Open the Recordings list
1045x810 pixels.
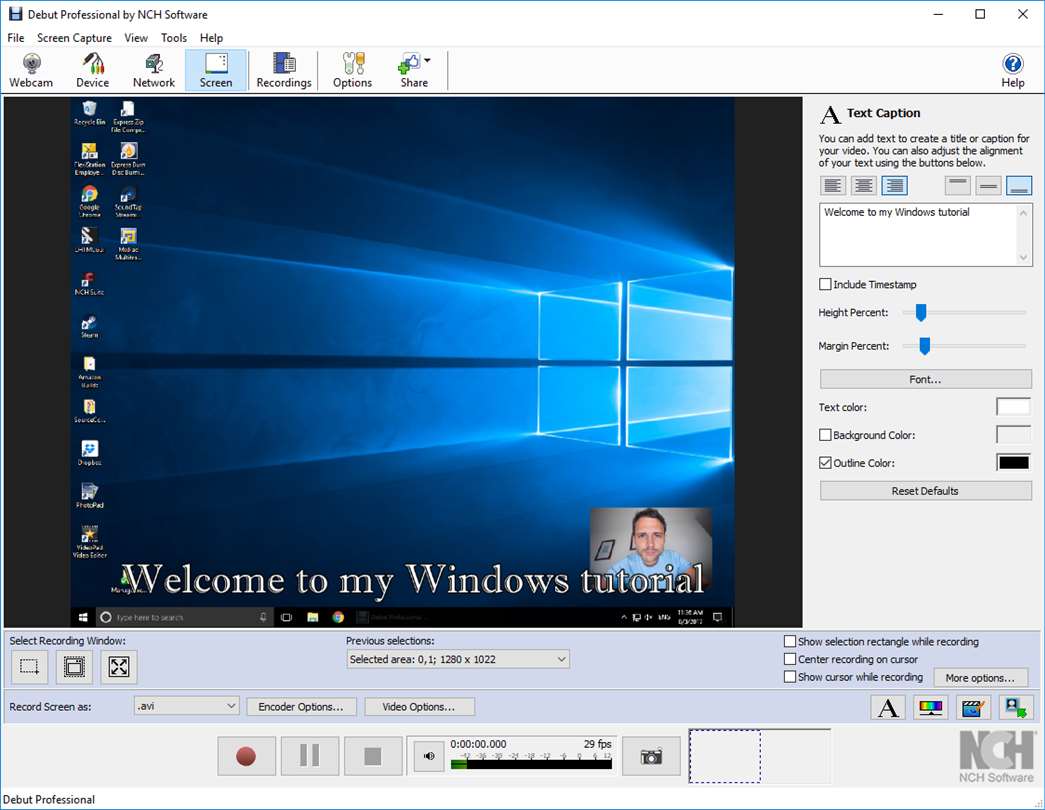tap(284, 70)
